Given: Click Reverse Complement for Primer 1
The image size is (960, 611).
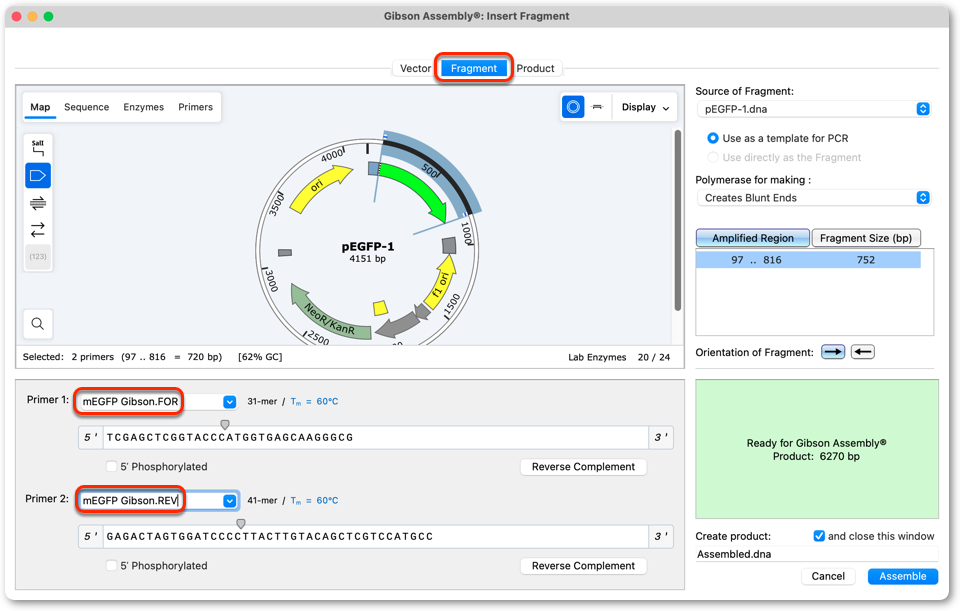Looking at the screenshot, I should tap(583, 467).
